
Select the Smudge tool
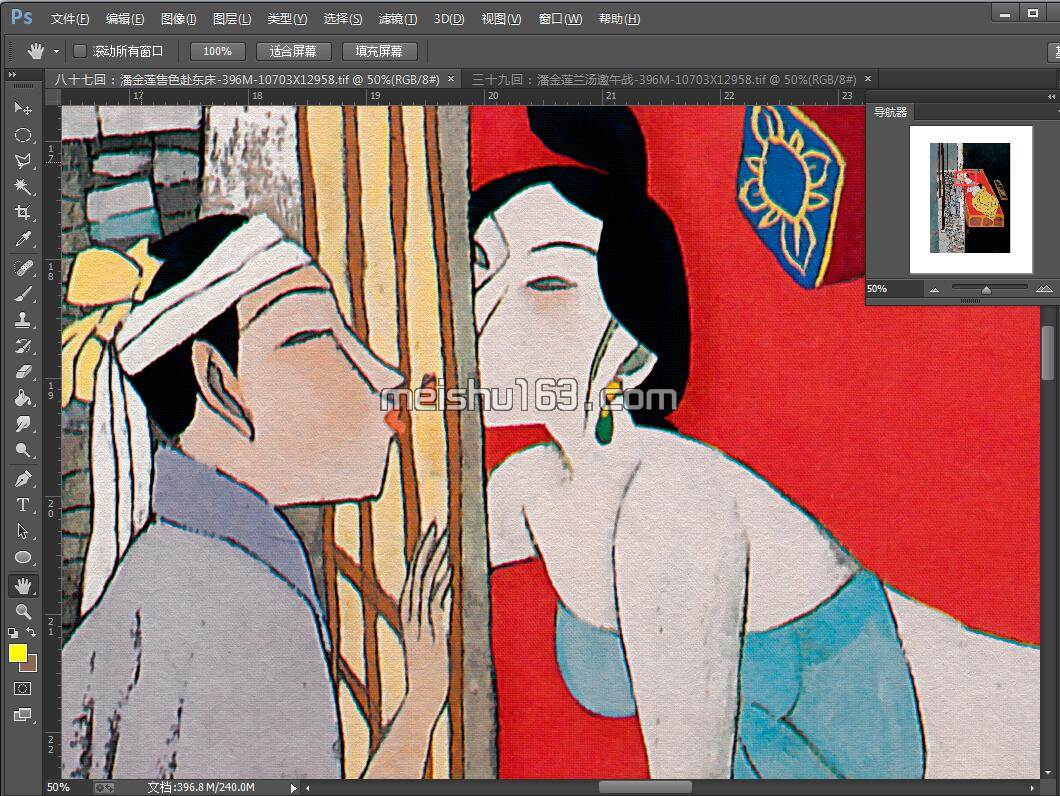pyautogui.click(x=22, y=424)
